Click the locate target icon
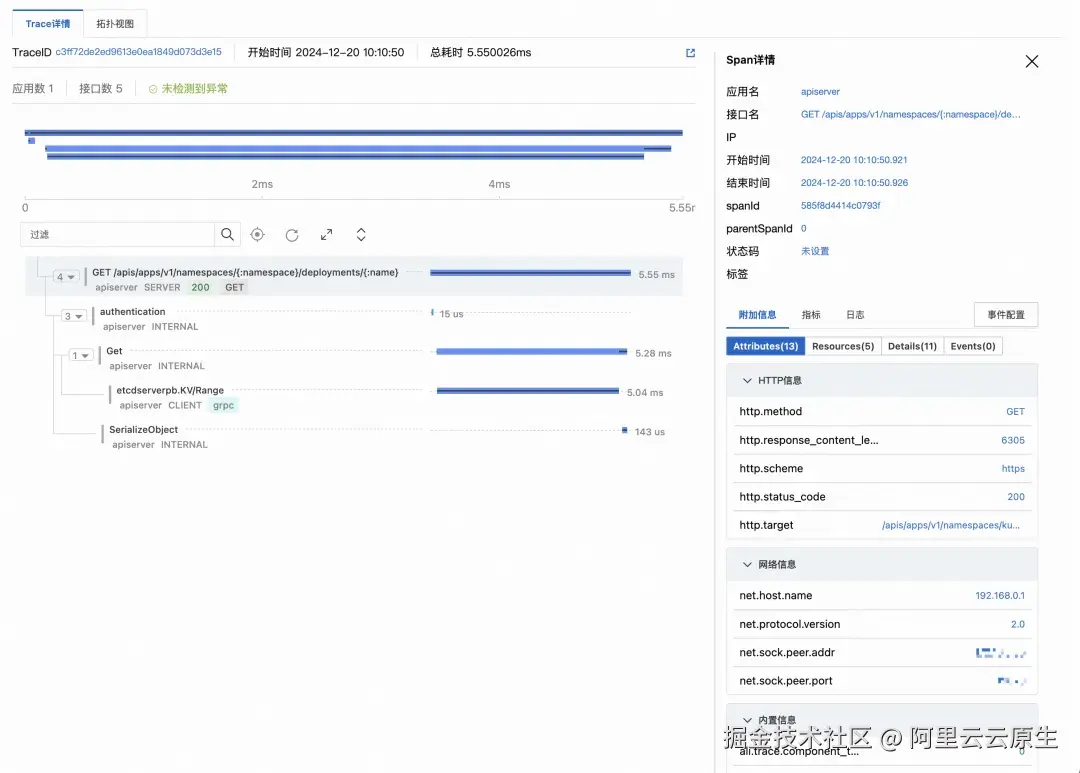This screenshot has width=1080, height=773. tap(258, 234)
